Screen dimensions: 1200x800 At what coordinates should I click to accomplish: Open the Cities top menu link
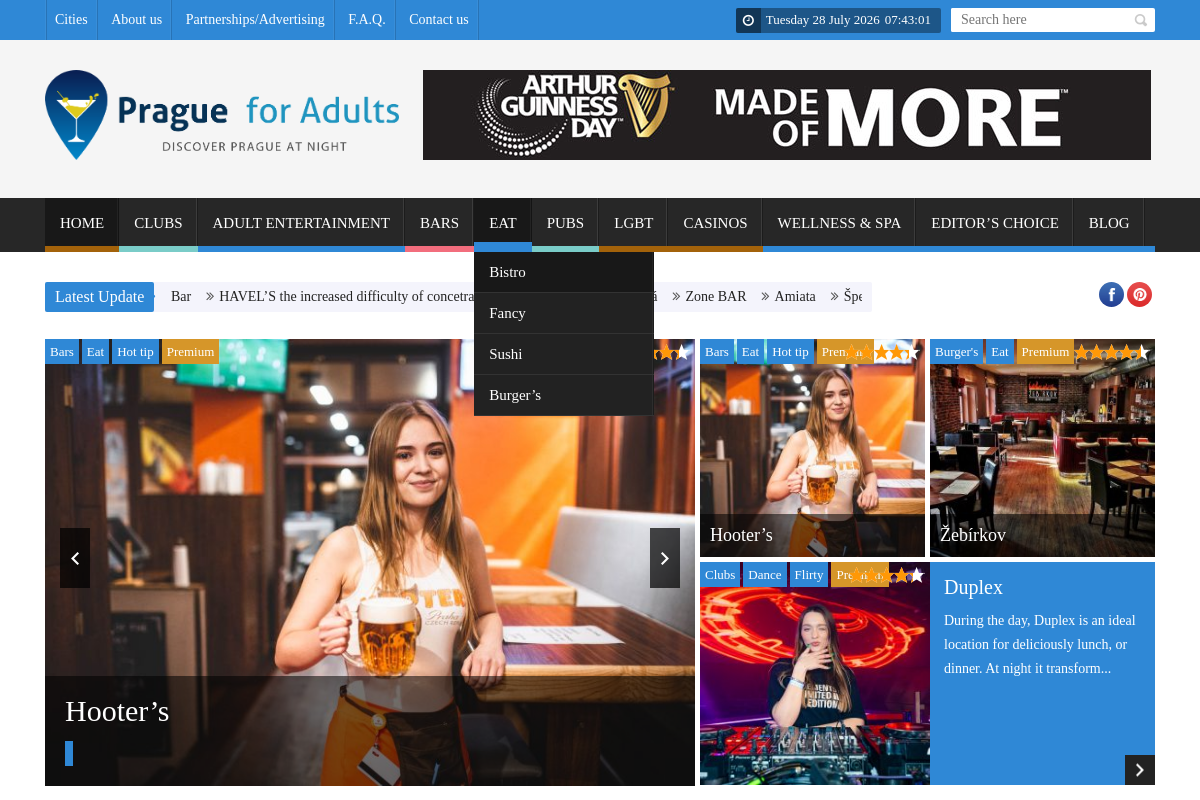click(71, 20)
